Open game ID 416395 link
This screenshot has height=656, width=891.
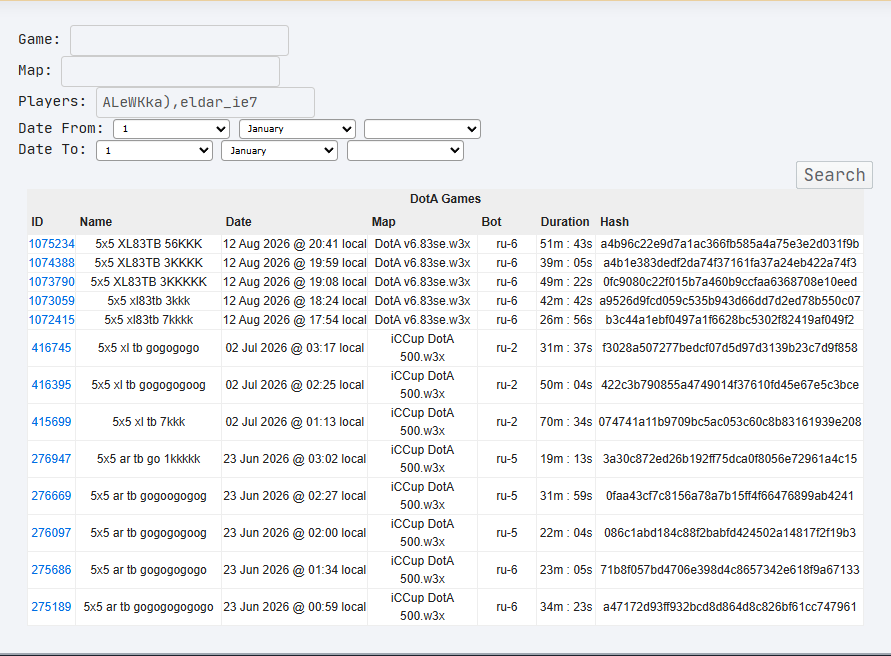51,385
